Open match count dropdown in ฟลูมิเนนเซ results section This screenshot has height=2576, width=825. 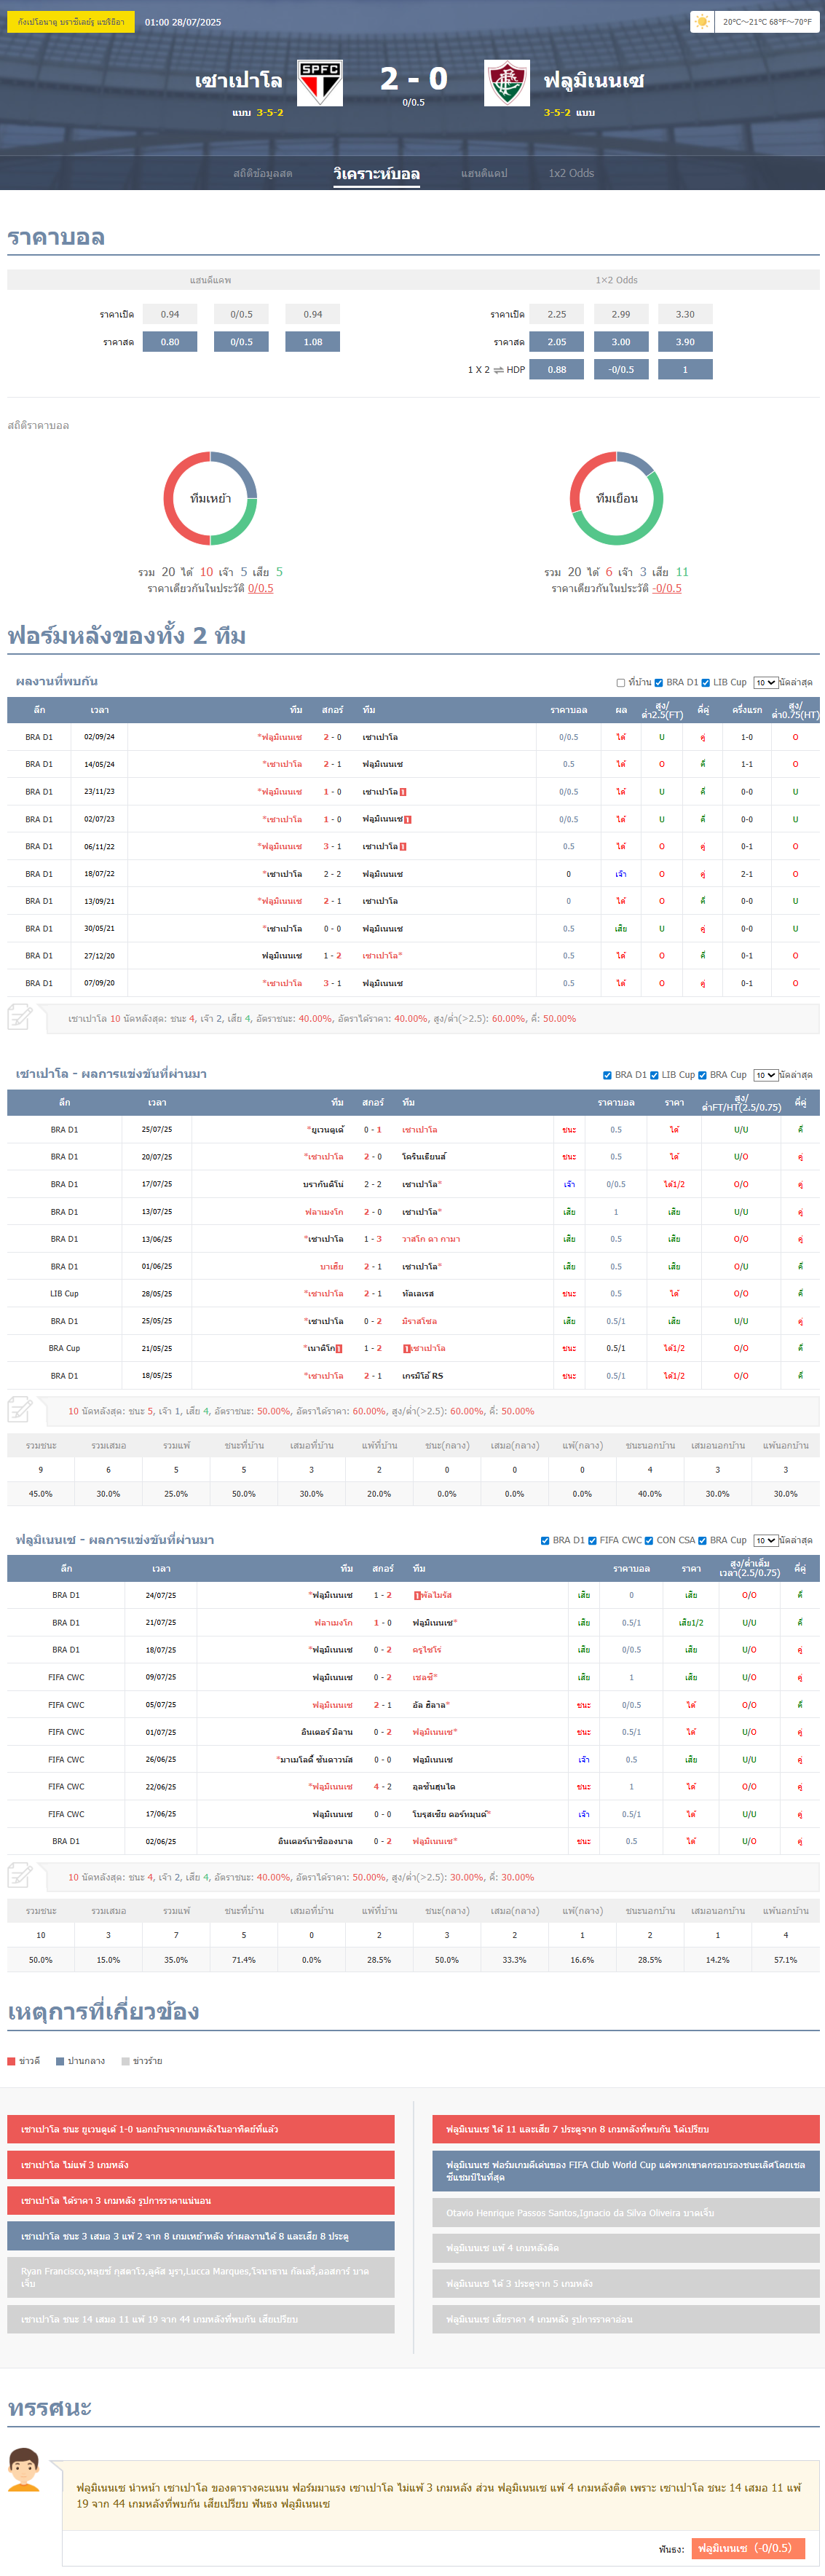pos(765,1541)
